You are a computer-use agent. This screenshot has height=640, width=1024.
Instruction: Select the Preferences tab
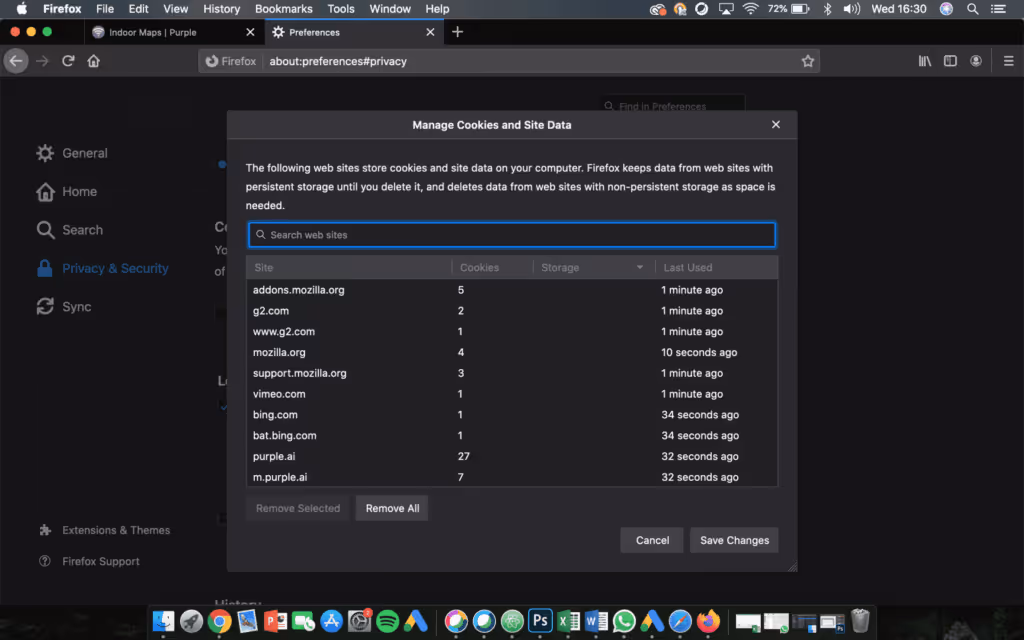354,32
